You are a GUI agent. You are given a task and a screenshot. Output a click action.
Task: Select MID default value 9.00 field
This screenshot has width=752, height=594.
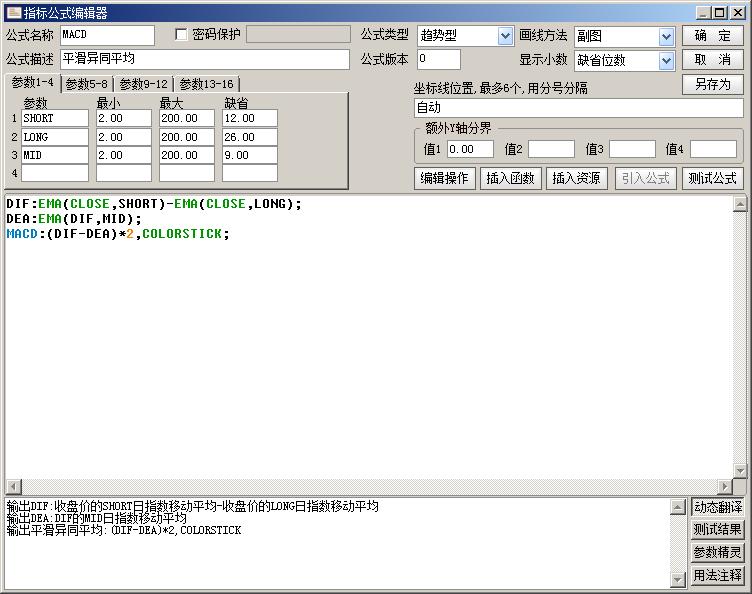click(250, 155)
